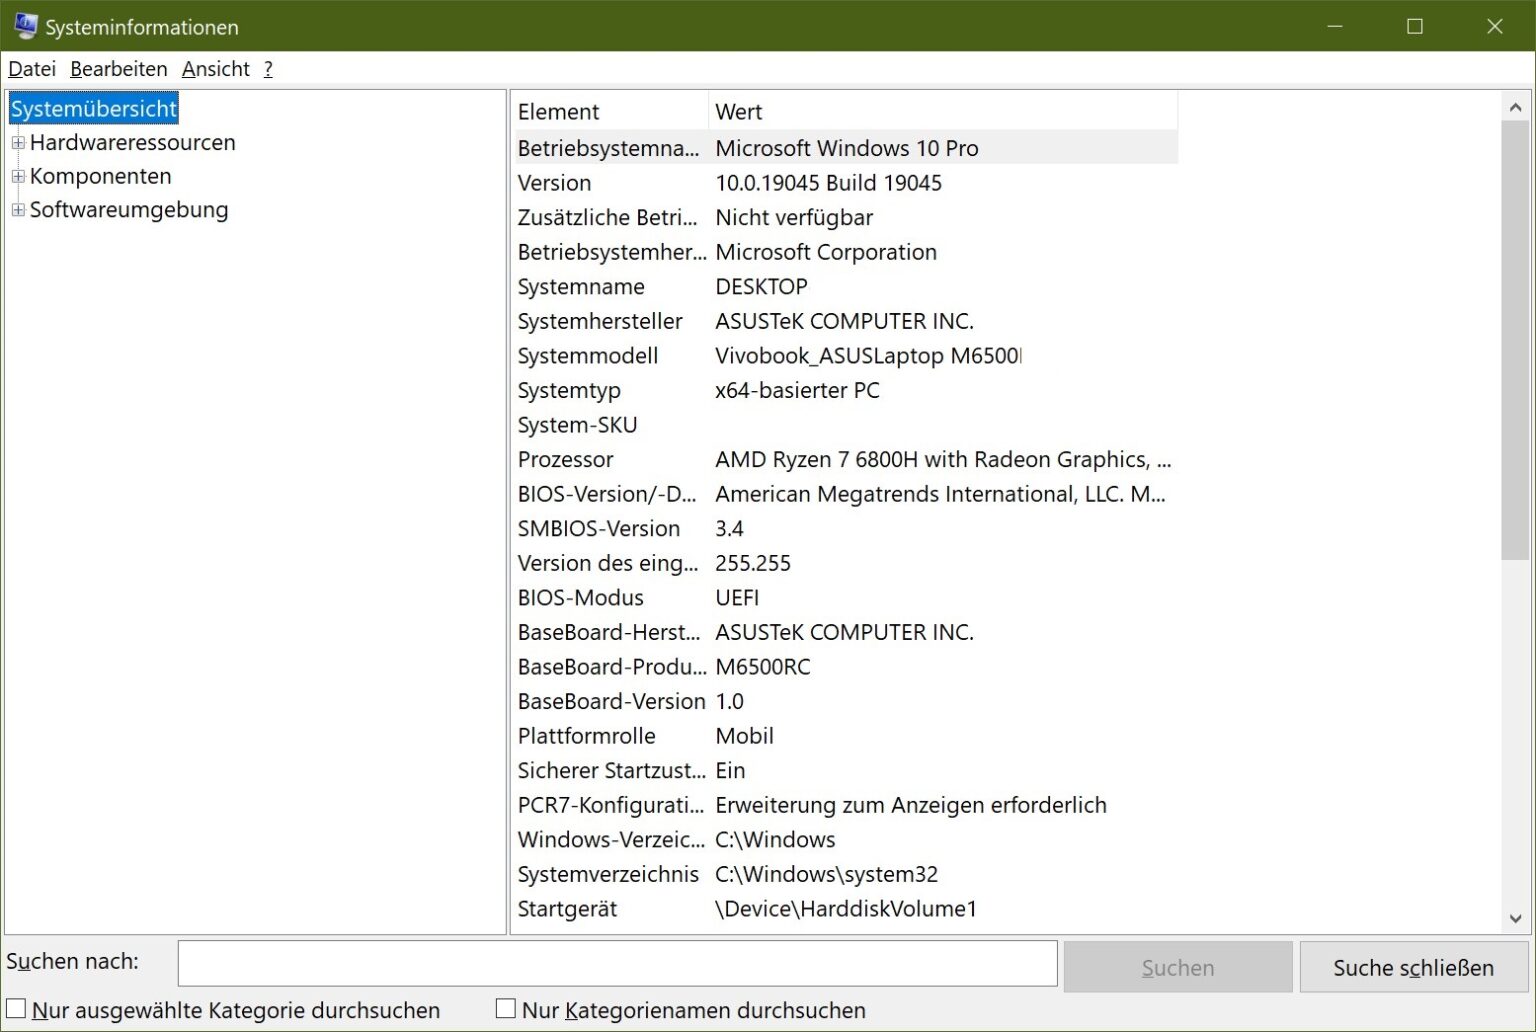Select the Systemübersicht tree item
The image size is (1536, 1032).
click(x=93, y=108)
